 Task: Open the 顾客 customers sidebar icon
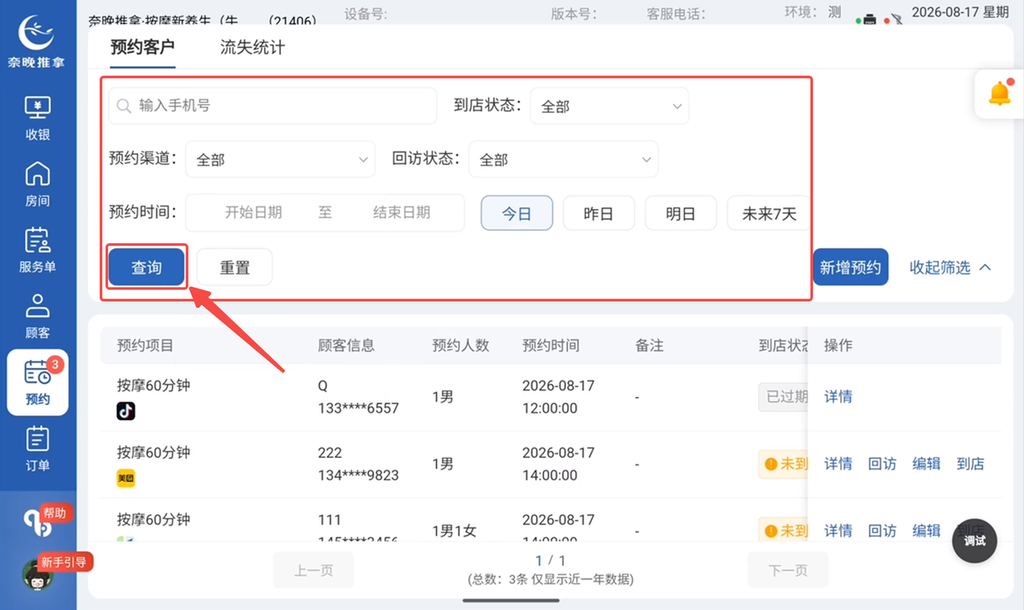(37, 316)
